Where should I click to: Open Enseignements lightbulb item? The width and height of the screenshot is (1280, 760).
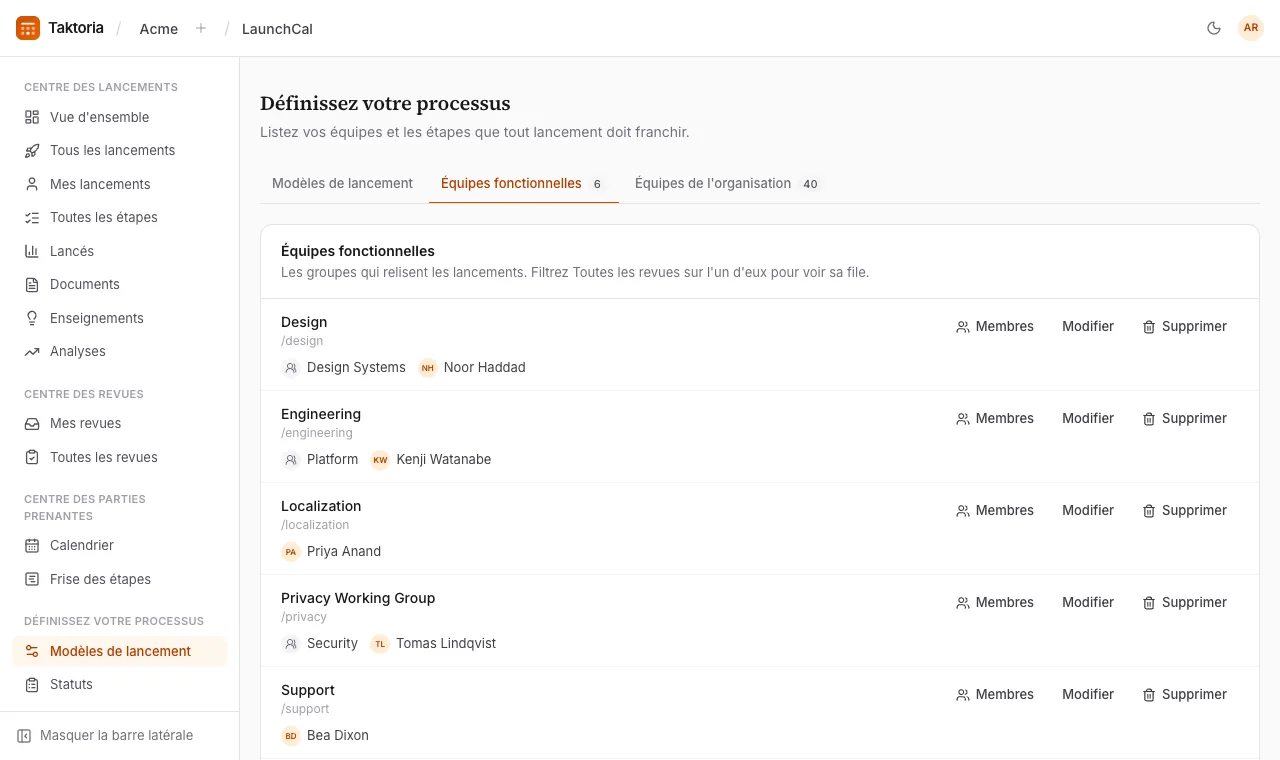(x=120, y=318)
